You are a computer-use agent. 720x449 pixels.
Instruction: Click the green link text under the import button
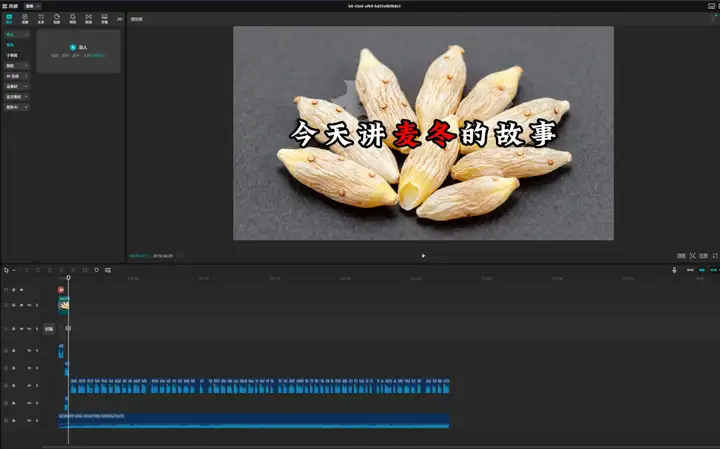tap(98, 56)
